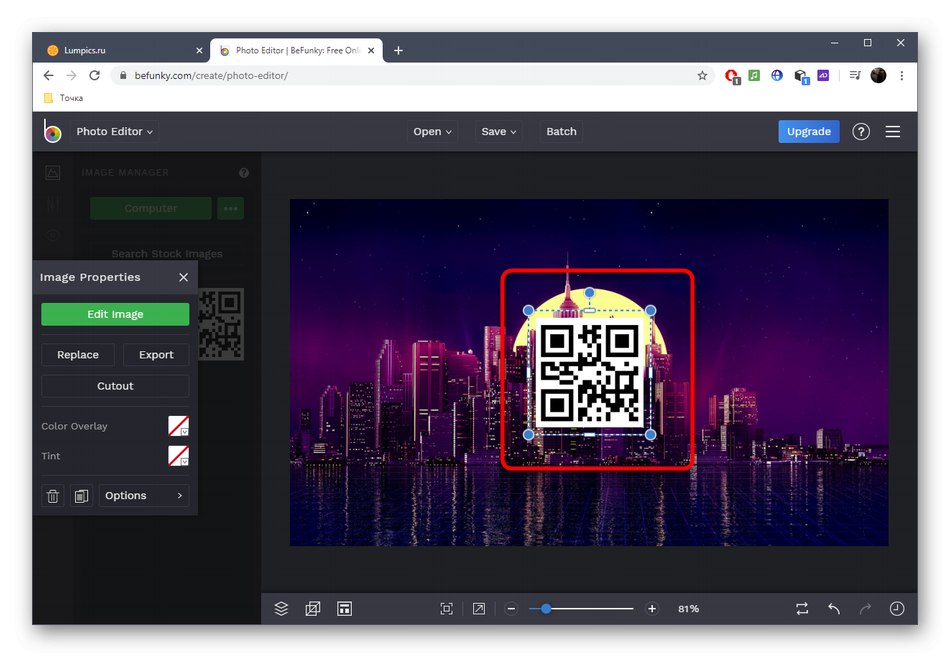950x657 pixels.
Task: Click the bottom-right resize handle of QR code
Action: (651, 435)
